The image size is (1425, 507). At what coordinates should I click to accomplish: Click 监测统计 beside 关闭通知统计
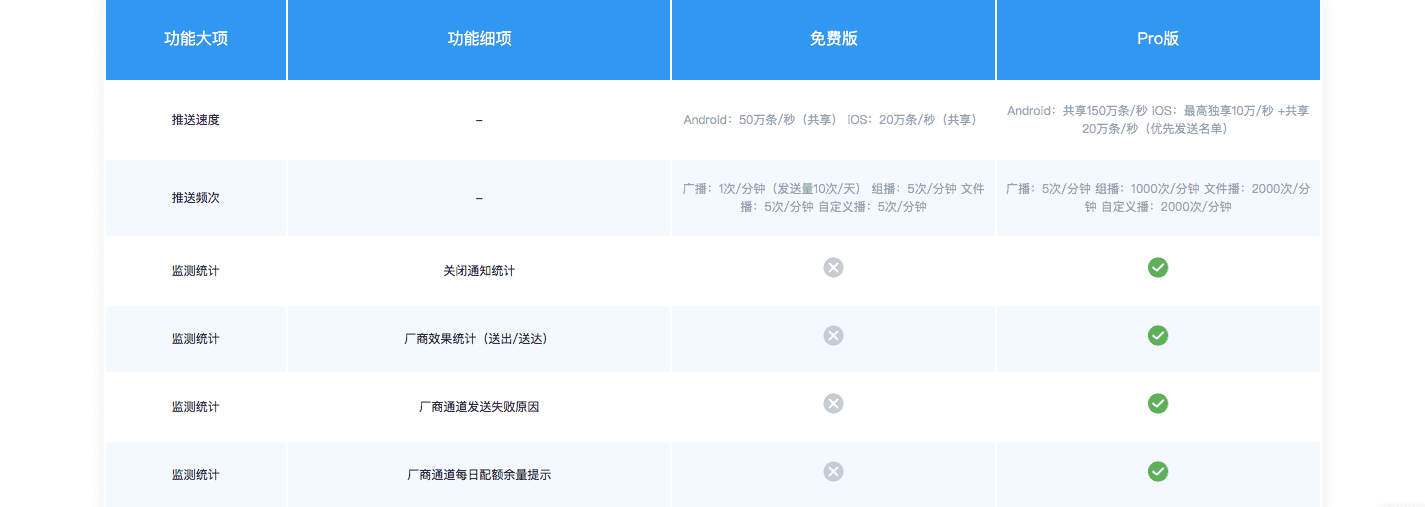pos(196,271)
